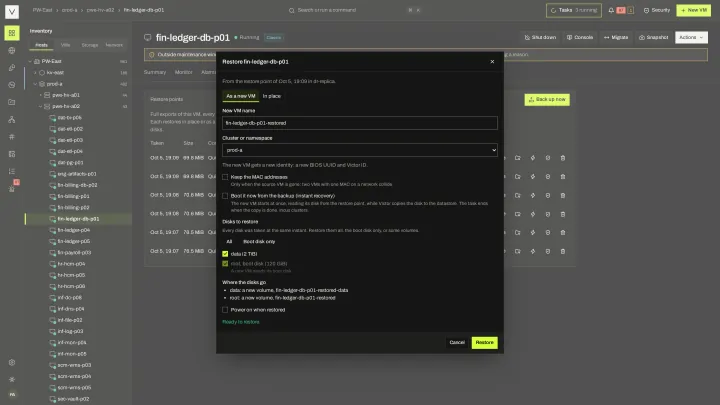Click the root boot disk checkbox

click(225, 264)
